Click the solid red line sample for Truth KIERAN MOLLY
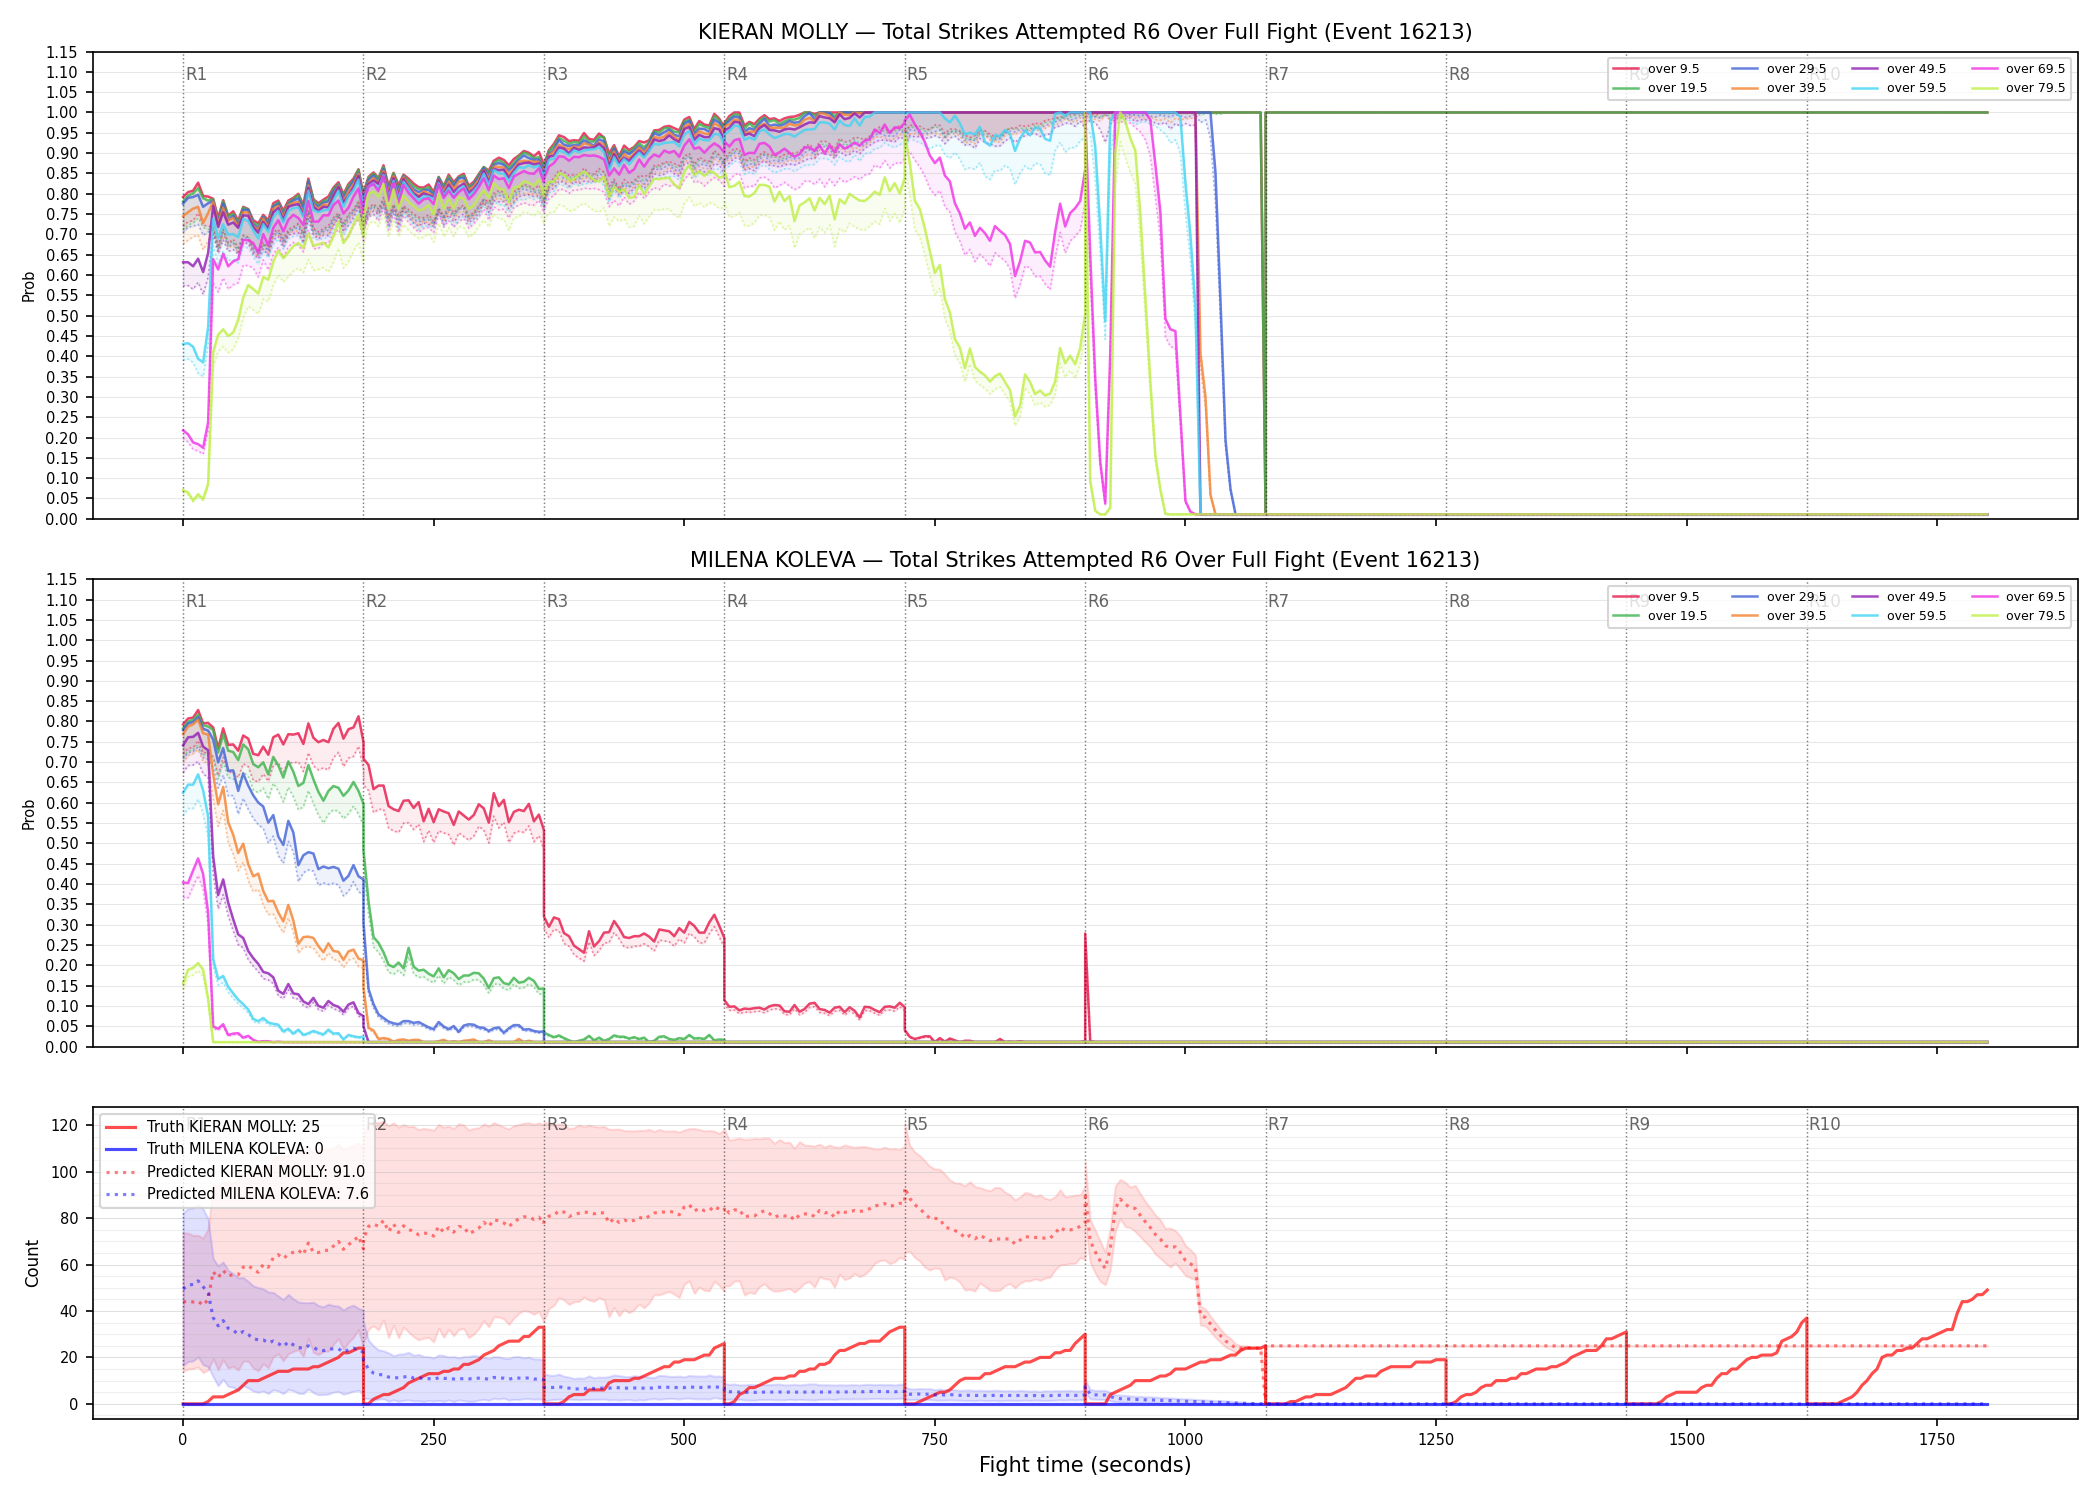Viewport: 2100px width, 1500px height. 121,1127
